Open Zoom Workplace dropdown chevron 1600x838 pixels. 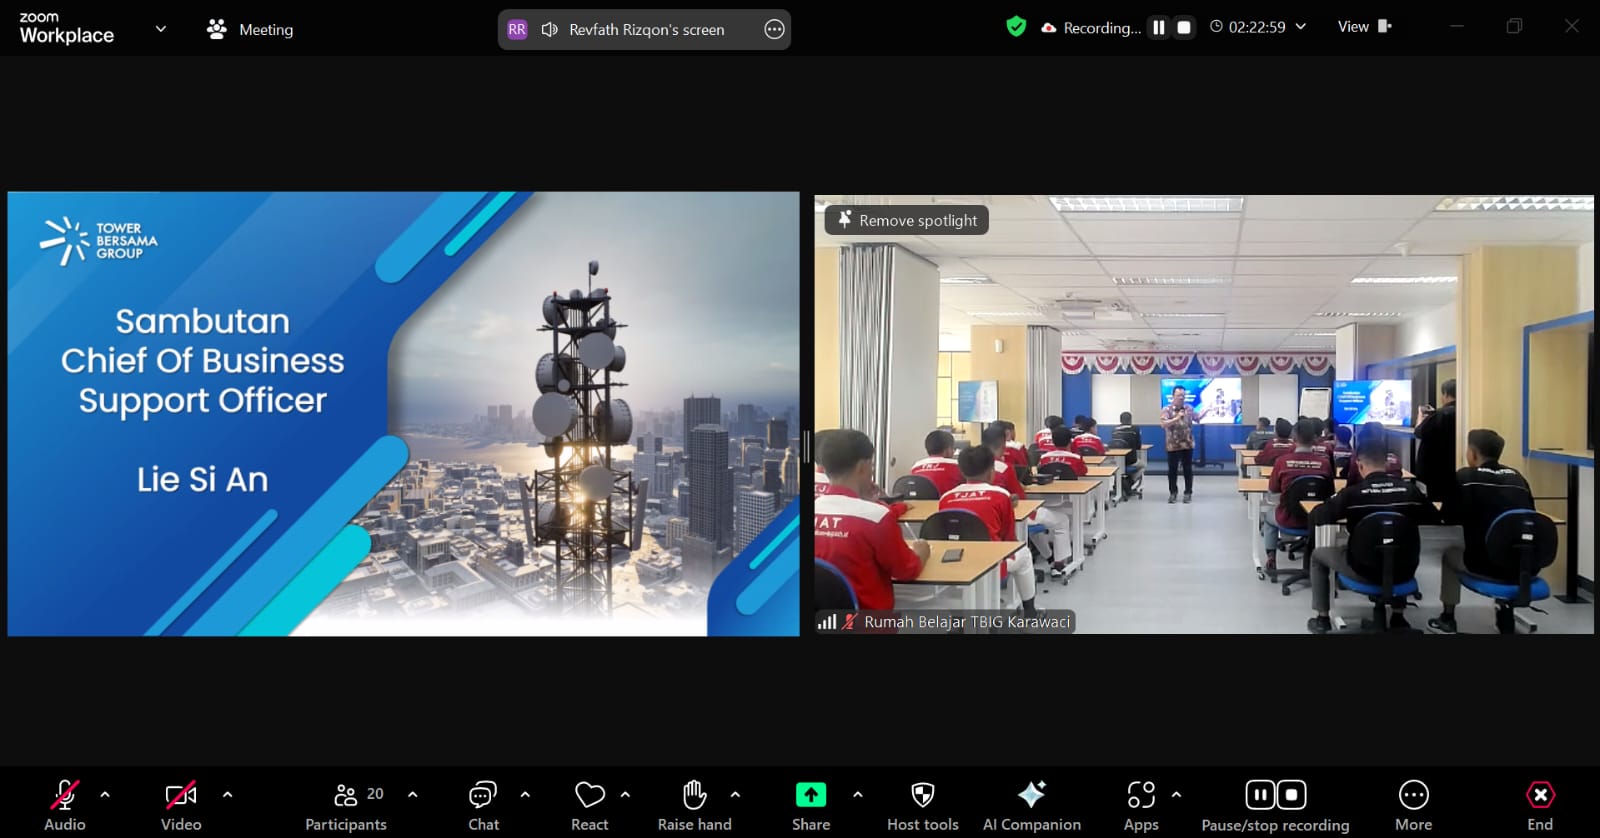[x=160, y=29]
